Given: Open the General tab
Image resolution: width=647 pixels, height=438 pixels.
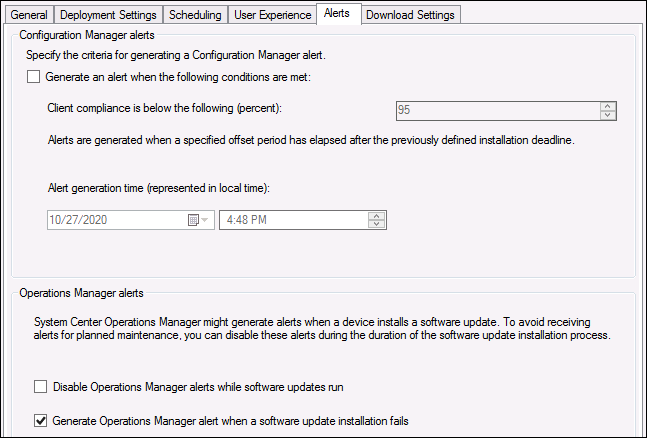Looking at the screenshot, I should coord(29,15).
